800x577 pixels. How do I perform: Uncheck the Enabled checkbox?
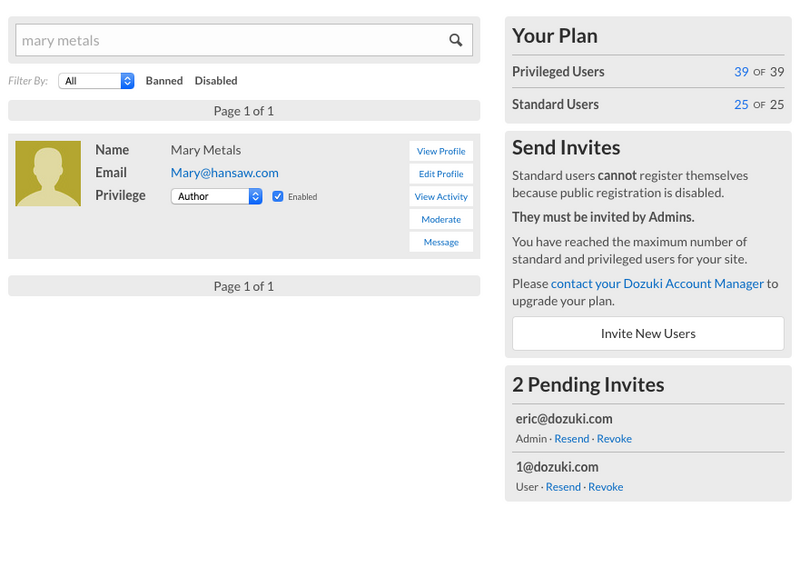coord(278,196)
